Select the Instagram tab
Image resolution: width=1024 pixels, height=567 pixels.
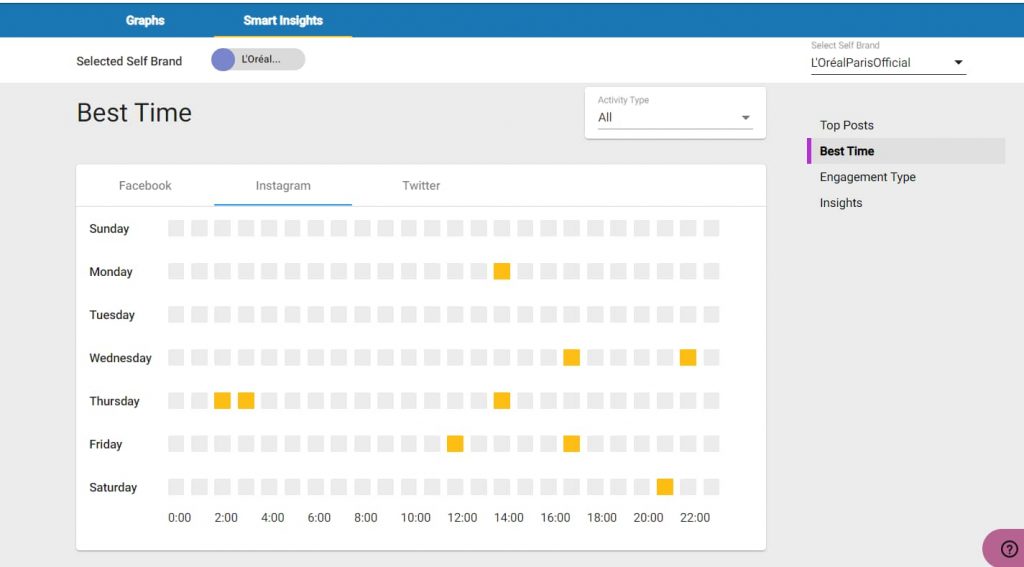coord(283,186)
